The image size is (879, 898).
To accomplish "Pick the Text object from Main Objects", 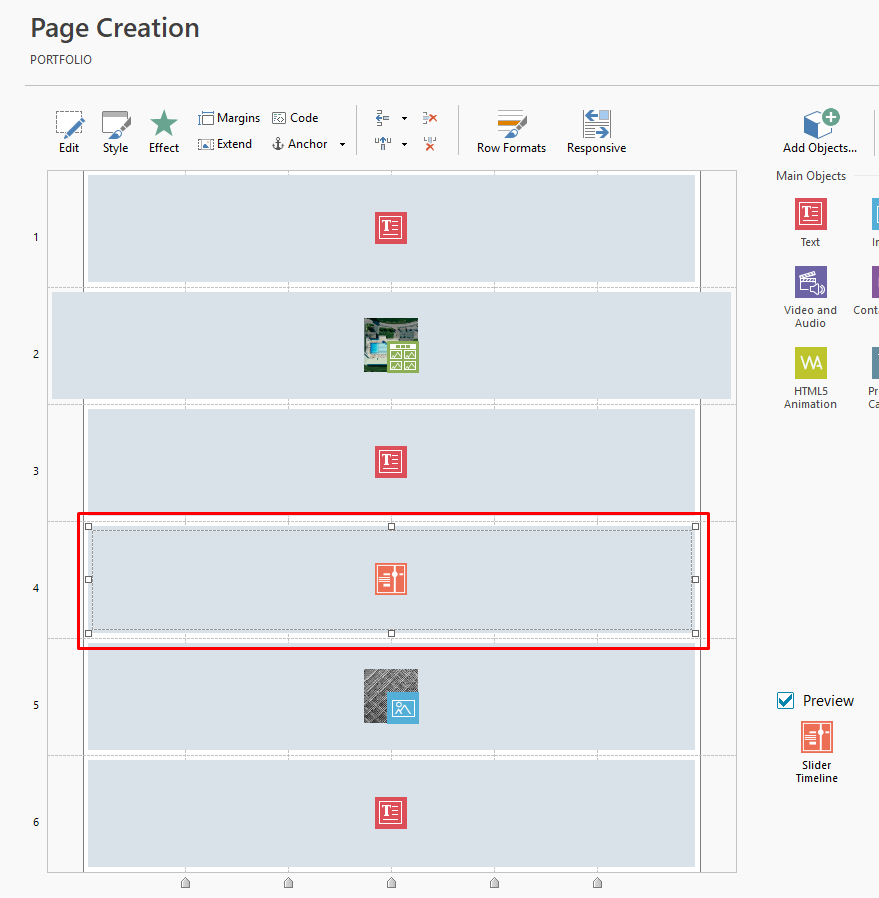I will click(810, 222).
